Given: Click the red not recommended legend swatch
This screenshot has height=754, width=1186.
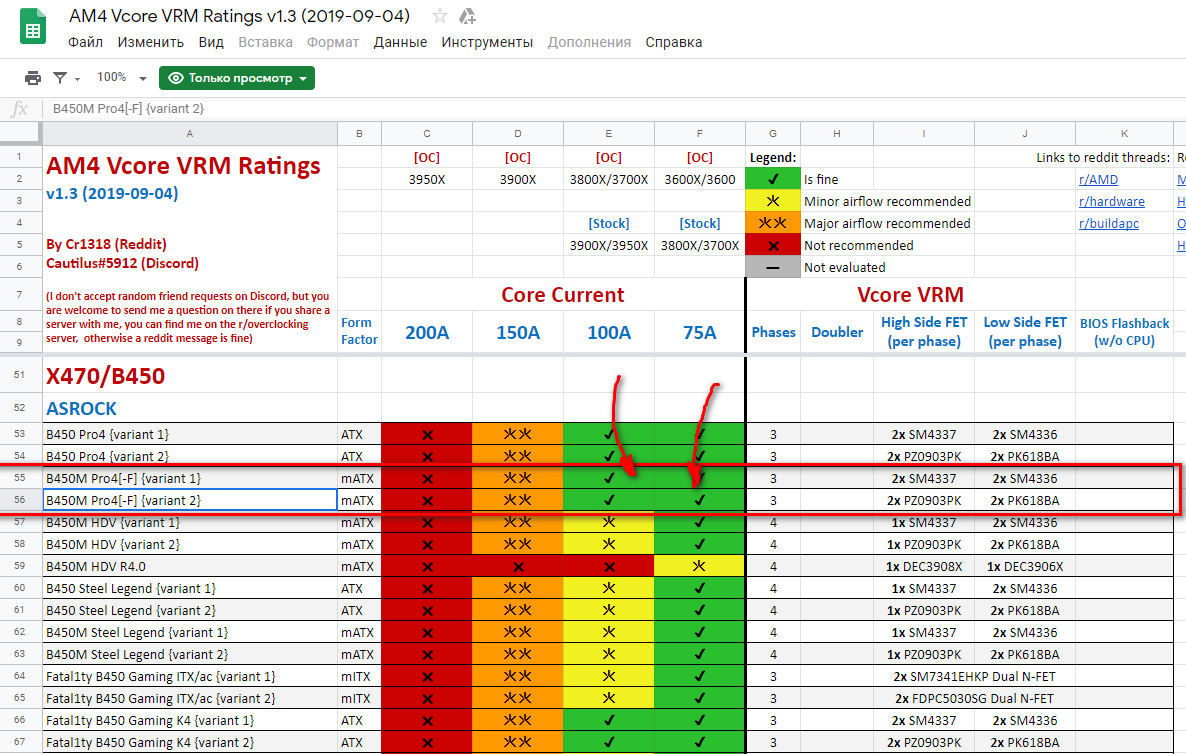Looking at the screenshot, I should pos(772,245).
